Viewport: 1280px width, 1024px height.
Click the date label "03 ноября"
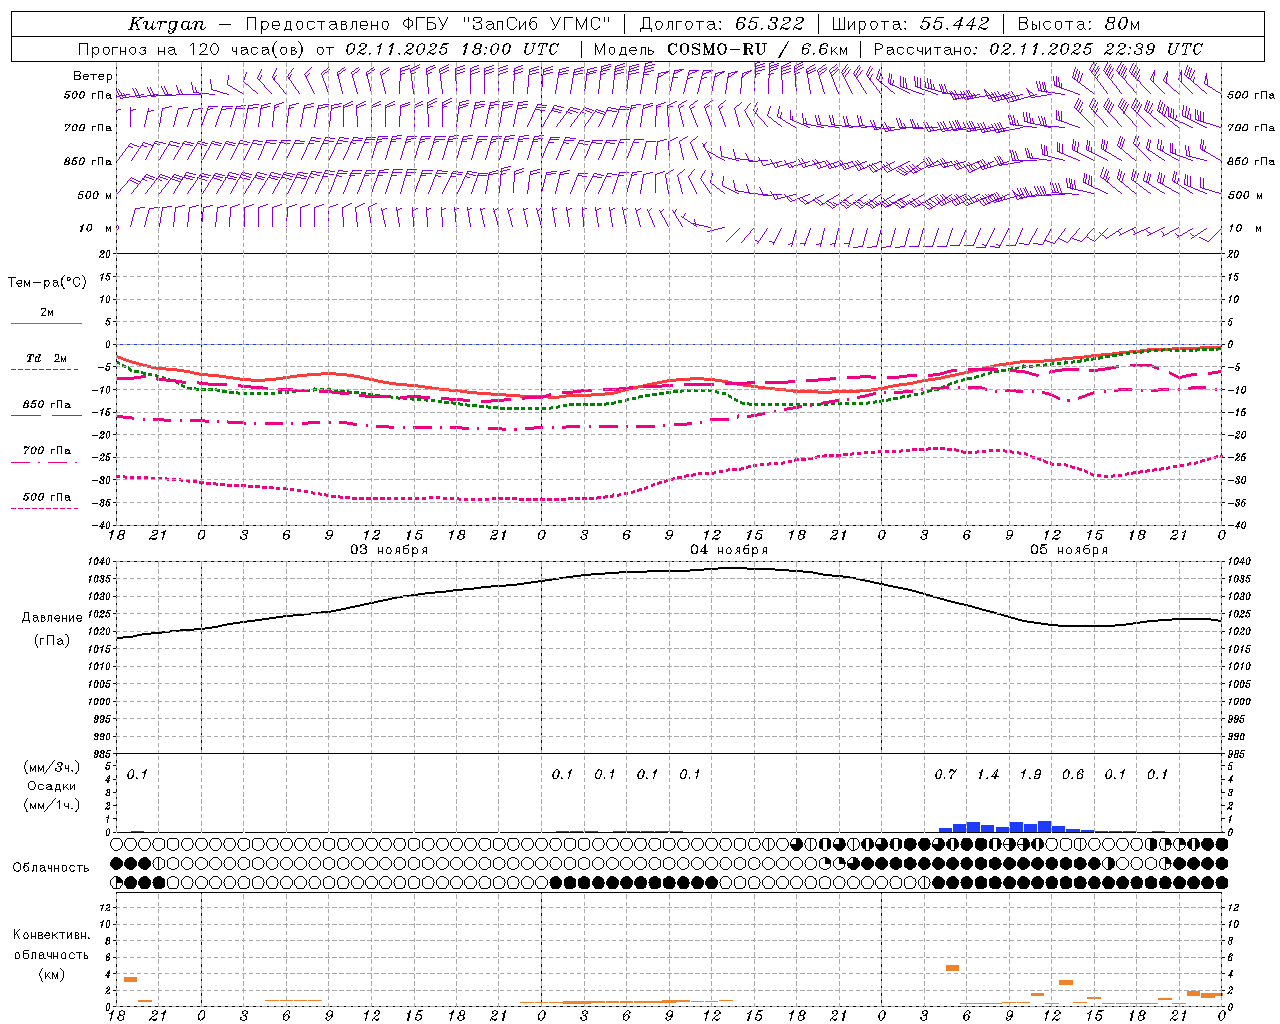[389, 550]
